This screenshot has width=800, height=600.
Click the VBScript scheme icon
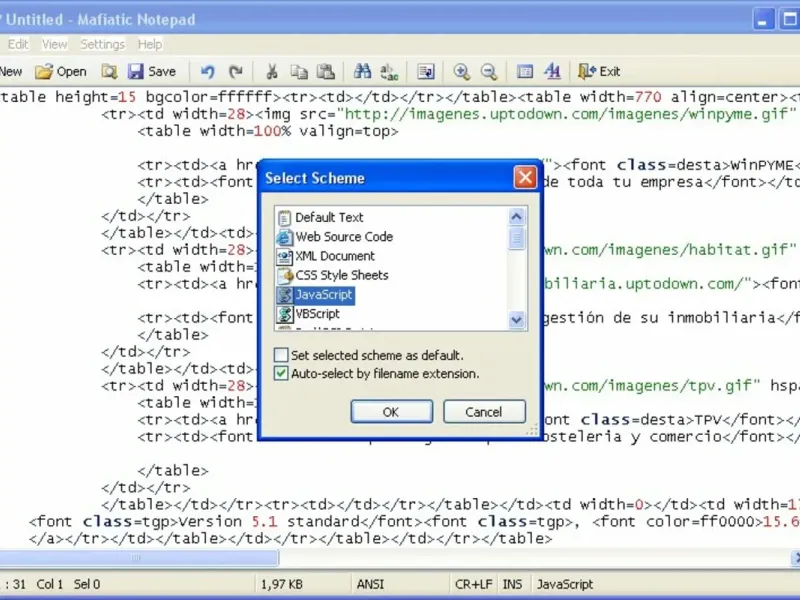[285, 315]
